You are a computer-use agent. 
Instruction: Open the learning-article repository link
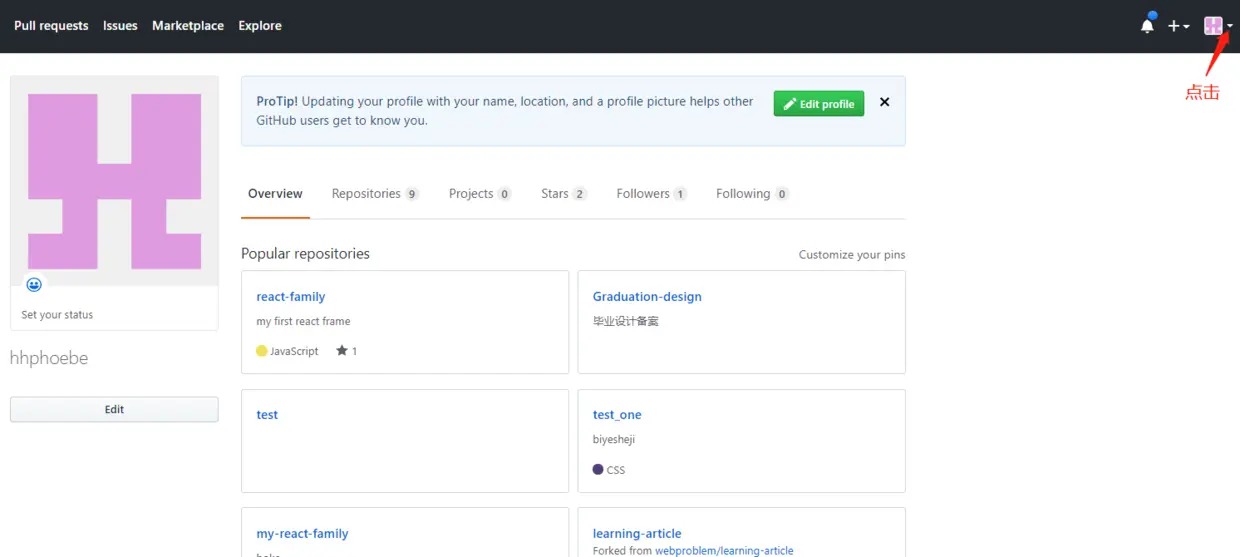(637, 534)
